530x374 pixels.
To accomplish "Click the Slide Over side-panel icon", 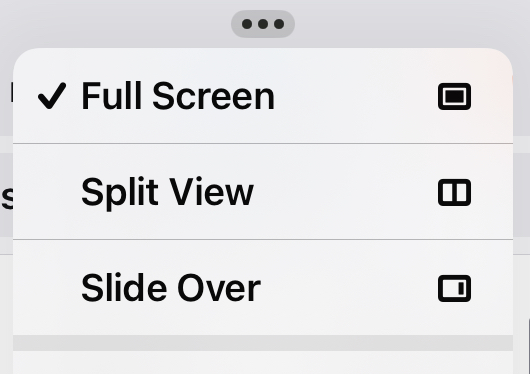I will tap(454, 288).
